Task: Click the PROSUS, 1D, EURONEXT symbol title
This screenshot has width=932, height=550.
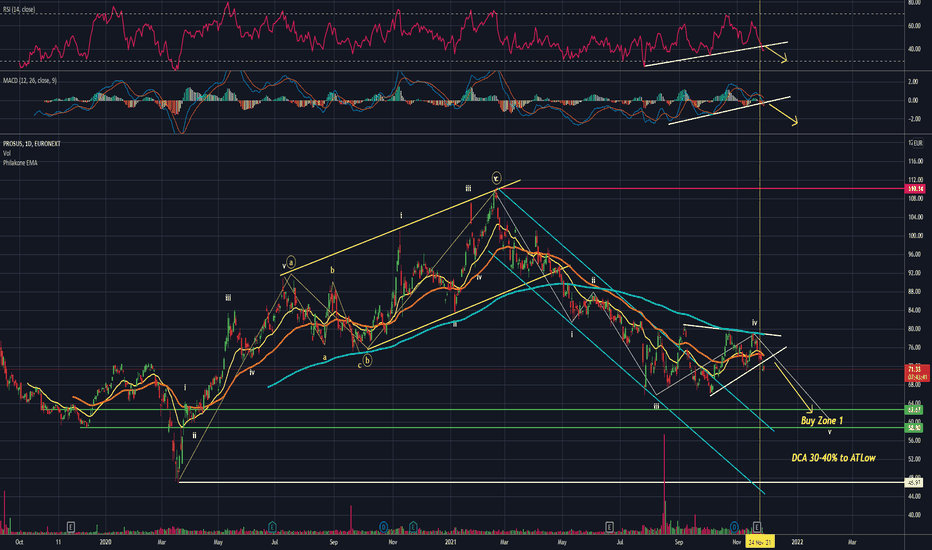Action: [32, 143]
